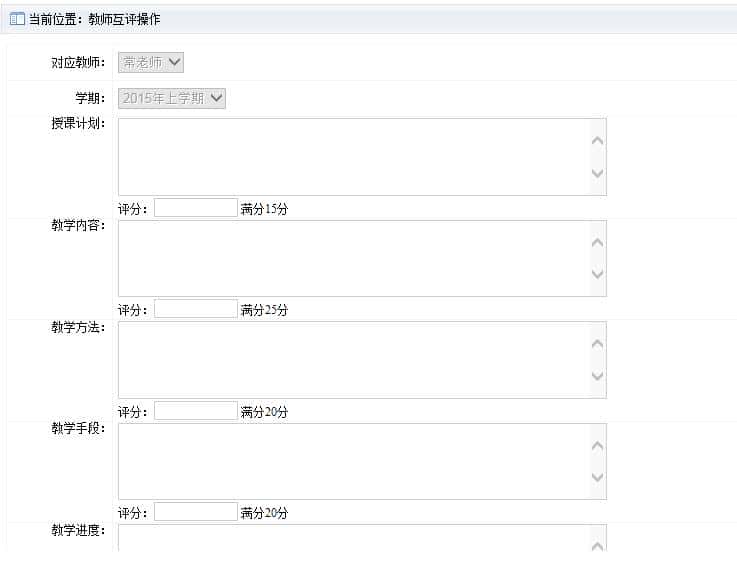The width and height of the screenshot is (737, 577).
Task: Click scroll up arrow in 授课计划 box
Action: point(597,140)
